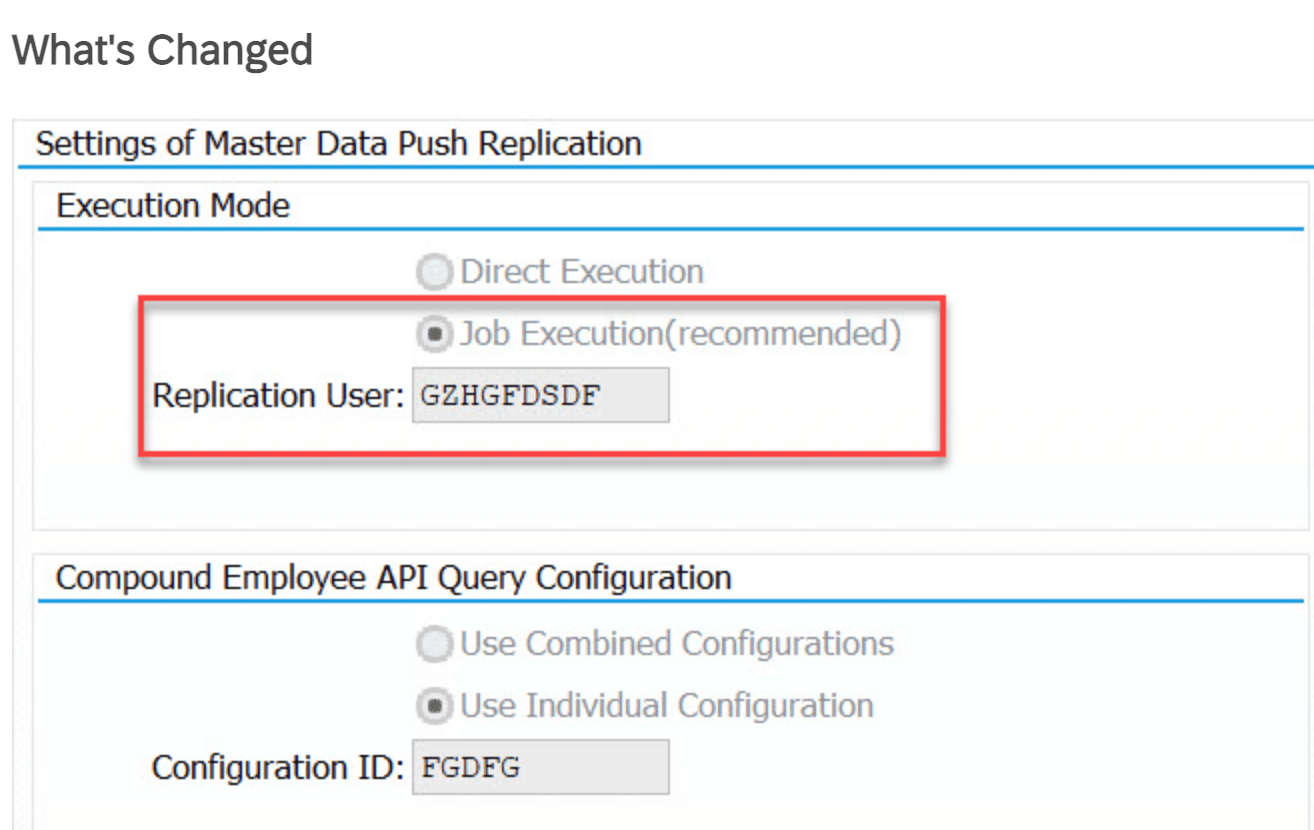Select the Direct Execution radio button
The image size is (1314, 830).
(435, 272)
